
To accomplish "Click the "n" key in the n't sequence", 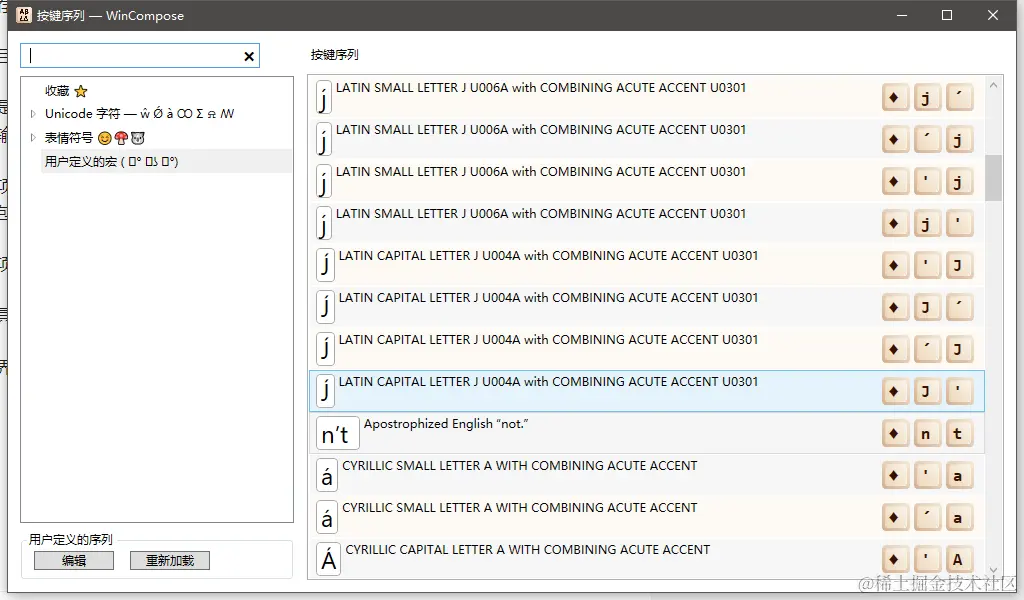I will pos(926,434).
